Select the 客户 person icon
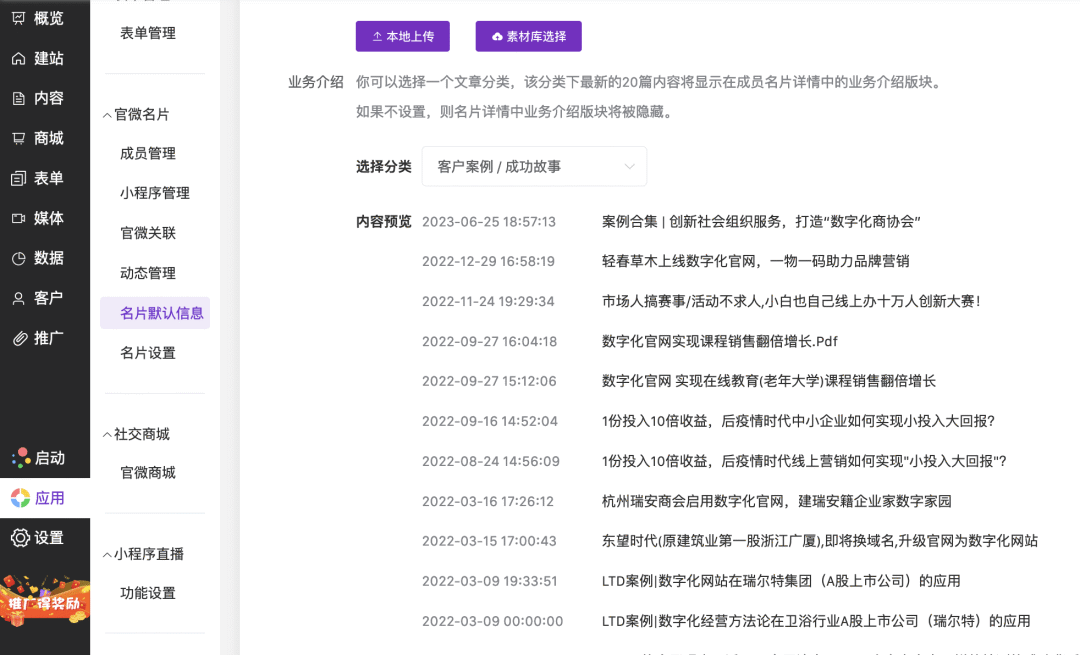The image size is (1080, 655). click(x=19, y=298)
